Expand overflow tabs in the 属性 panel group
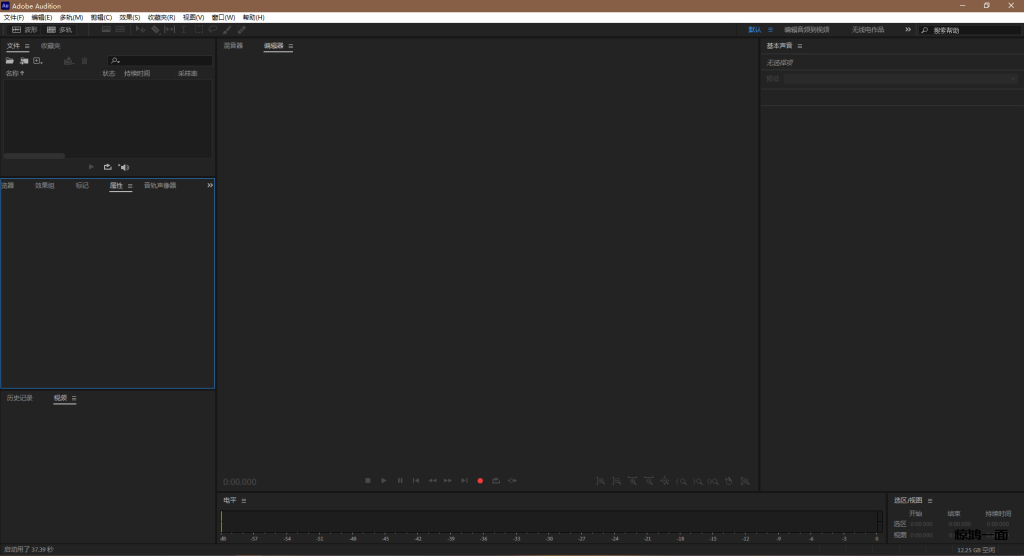The width and height of the screenshot is (1024, 556). pos(210,185)
